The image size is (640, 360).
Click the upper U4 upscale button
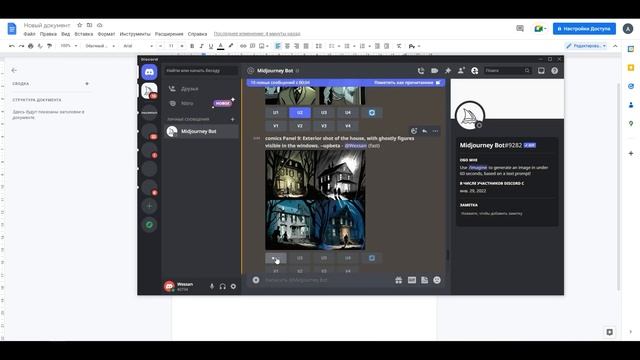tap(348, 113)
